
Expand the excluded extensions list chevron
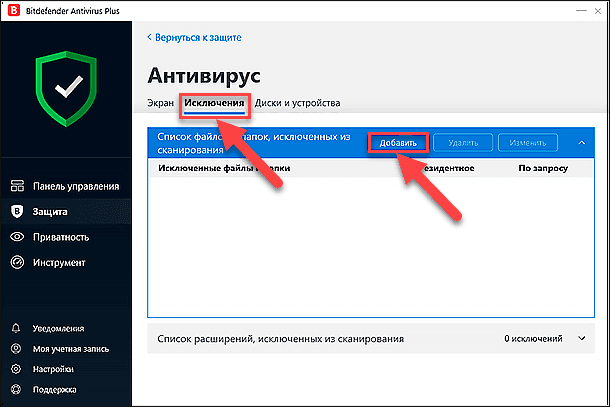tap(582, 339)
